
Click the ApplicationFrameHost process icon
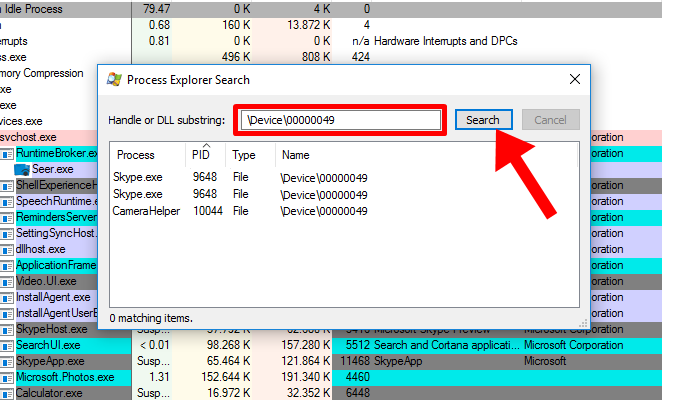click(7, 266)
